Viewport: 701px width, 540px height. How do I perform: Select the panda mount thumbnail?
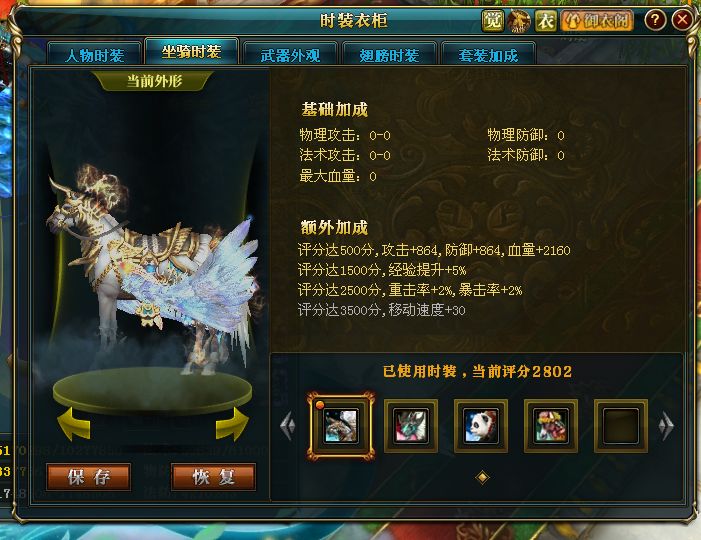[x=481, y=426]
